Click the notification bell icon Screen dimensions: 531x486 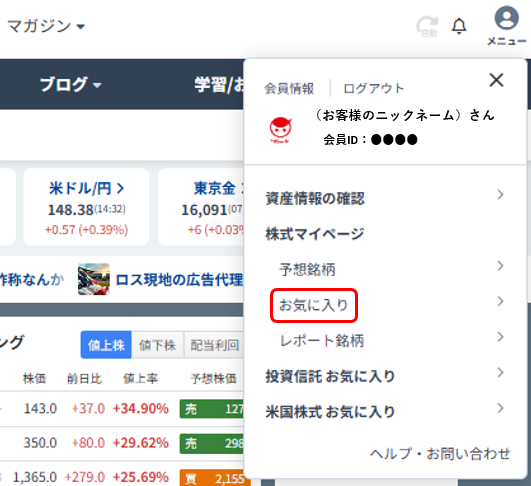459,26
